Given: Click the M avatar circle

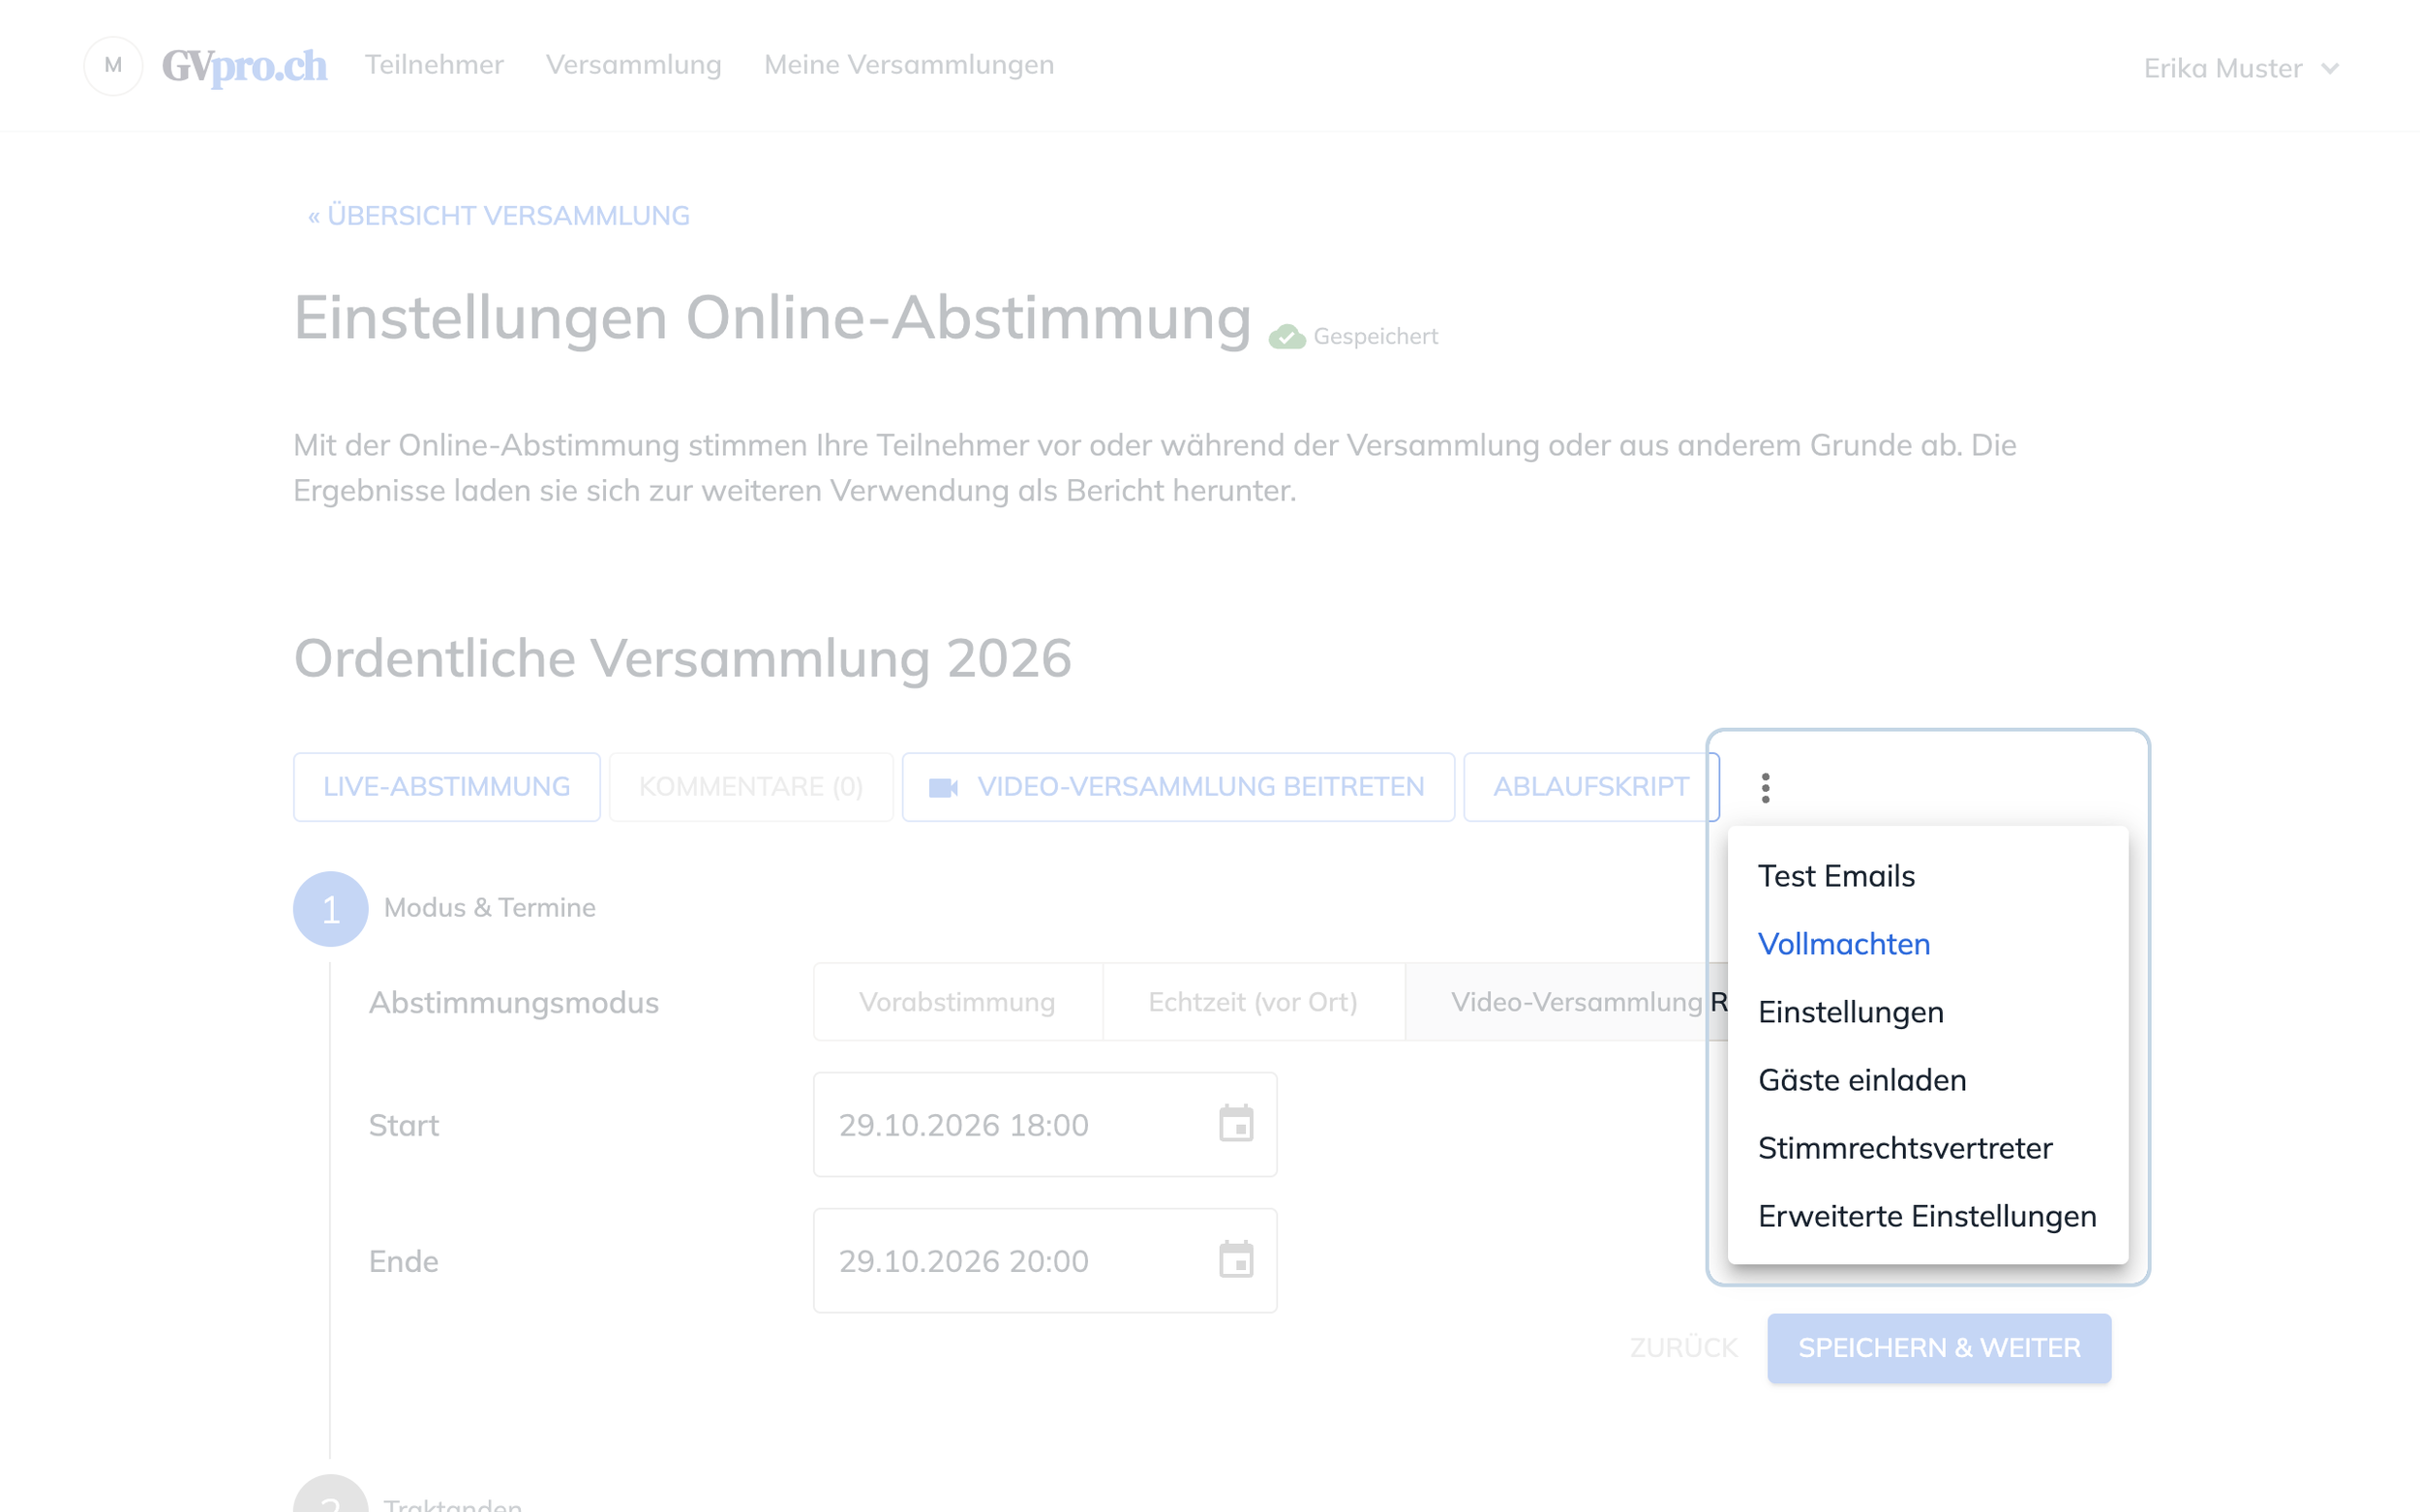Looking at the screenshot, I should (113, 65).
